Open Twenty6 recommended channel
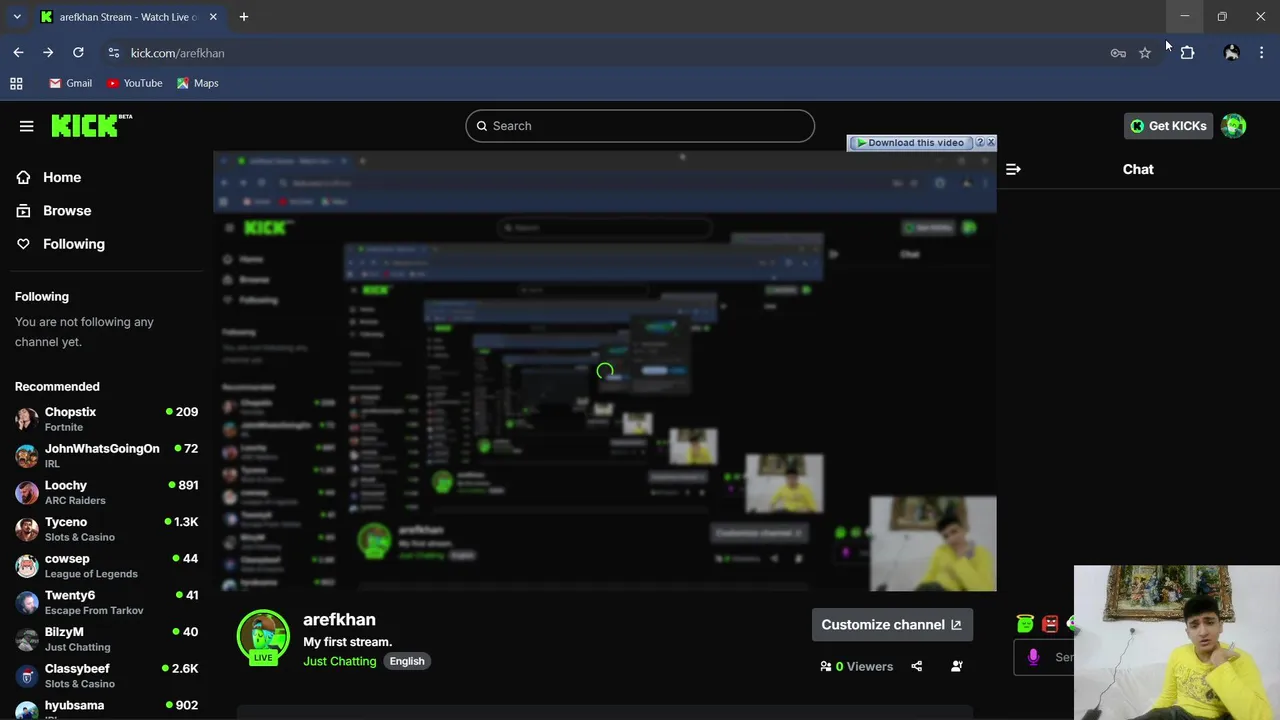This screenshot has width=1280, height=720. 106,602
